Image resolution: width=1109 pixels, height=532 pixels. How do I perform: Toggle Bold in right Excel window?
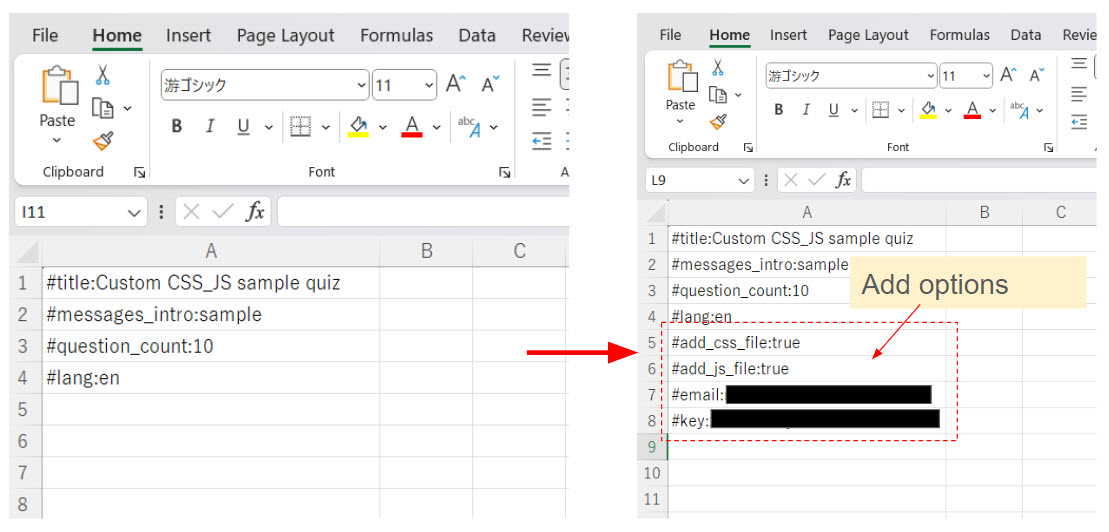pos(779,110)
